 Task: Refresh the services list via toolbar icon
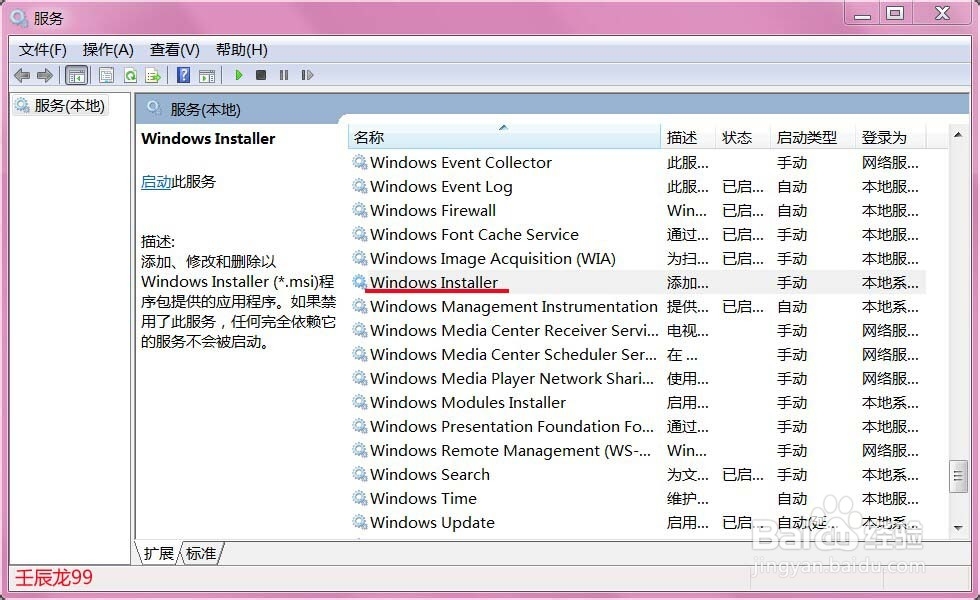click(x=130, y=76)
